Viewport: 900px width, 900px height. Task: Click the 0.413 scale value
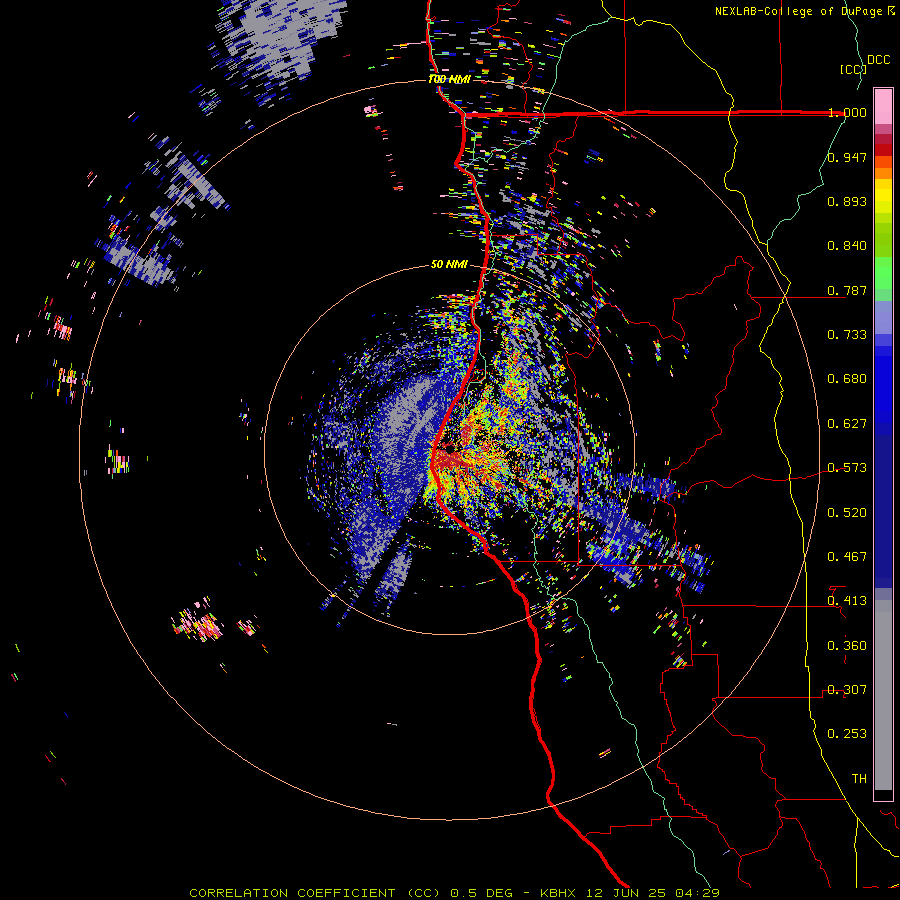pos(847,601)
